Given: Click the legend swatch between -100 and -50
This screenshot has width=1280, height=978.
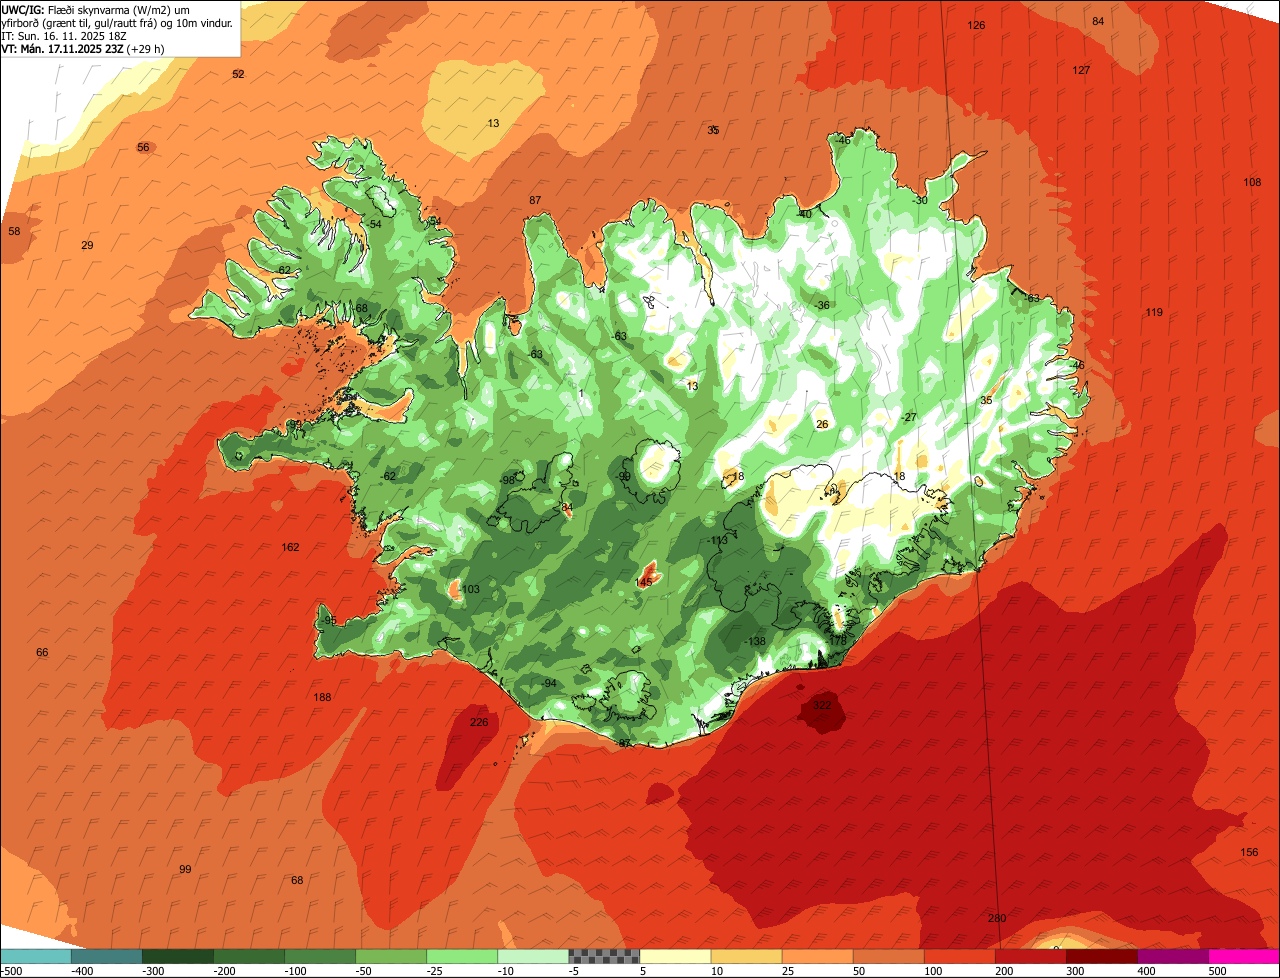Looking at the screenshot, I should click(319, 956).
